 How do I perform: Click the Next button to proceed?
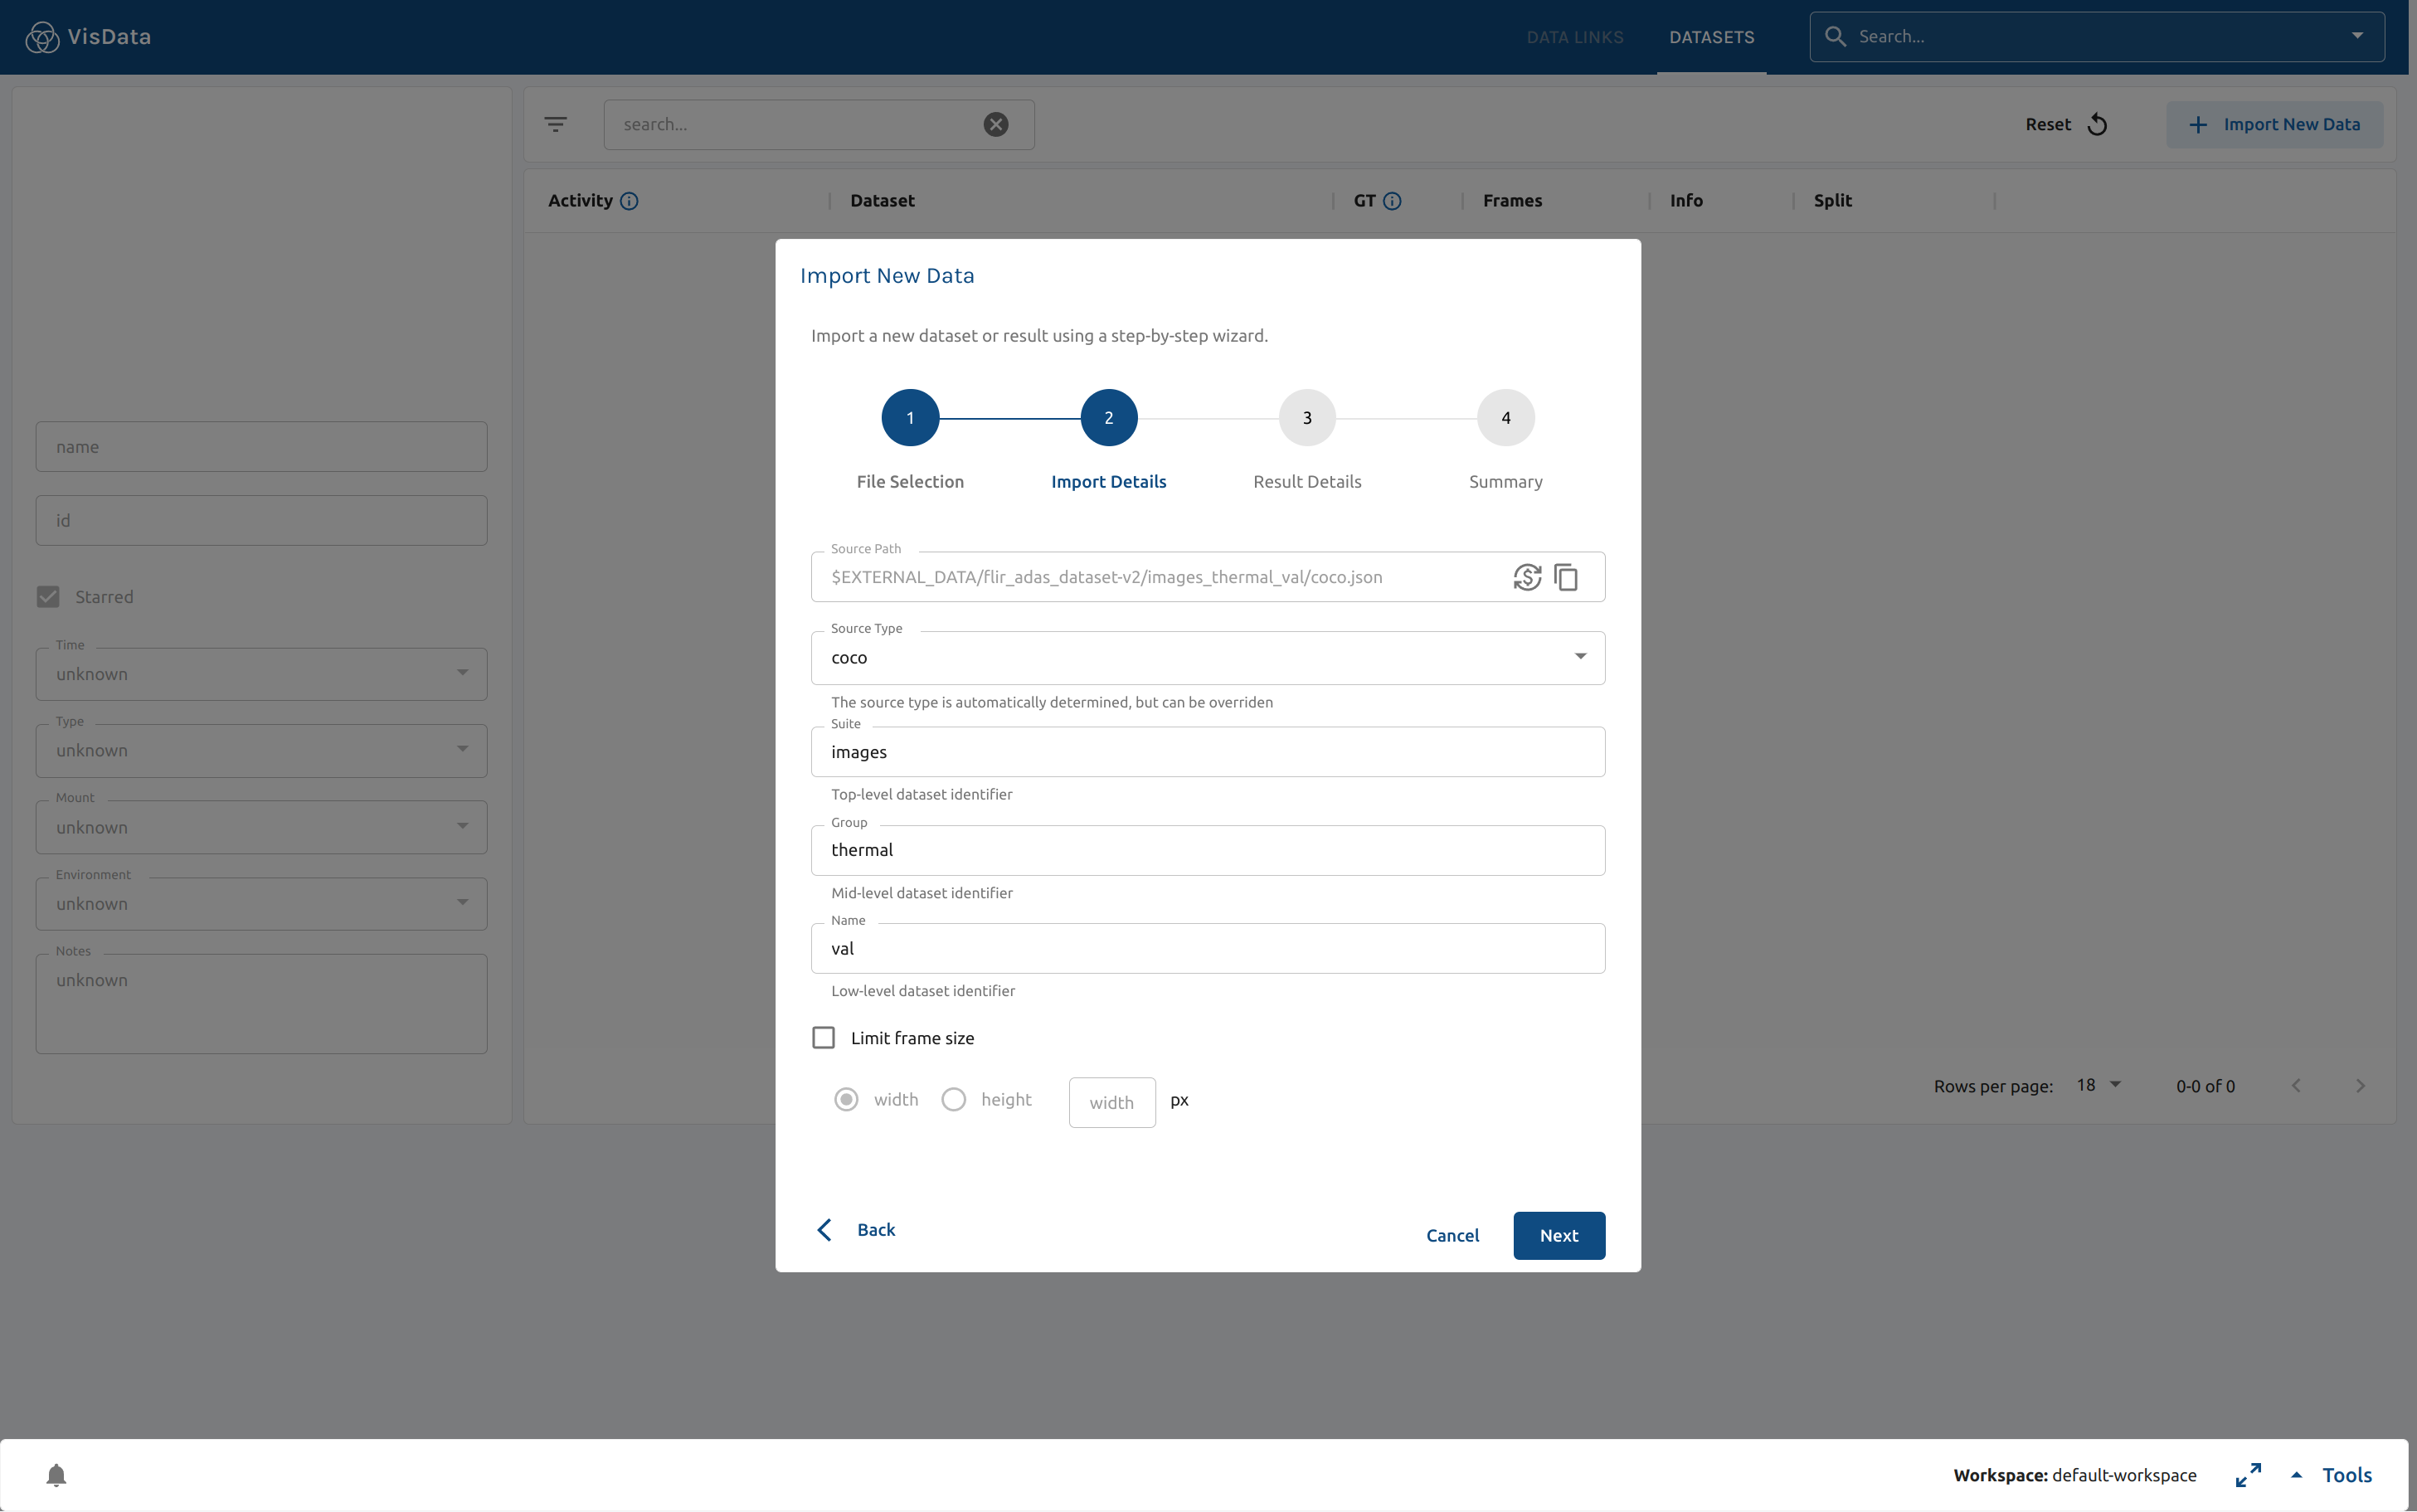(x=1559, y=1233)
